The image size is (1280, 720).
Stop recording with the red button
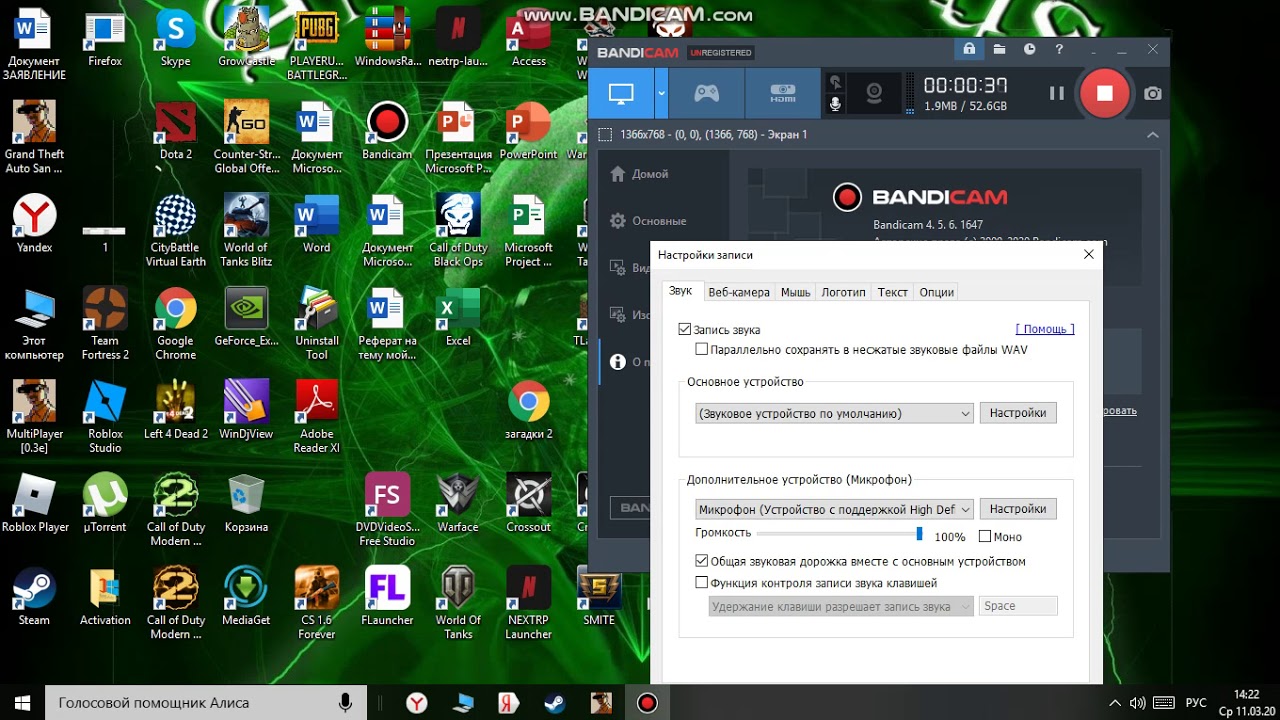(1104, 93)
